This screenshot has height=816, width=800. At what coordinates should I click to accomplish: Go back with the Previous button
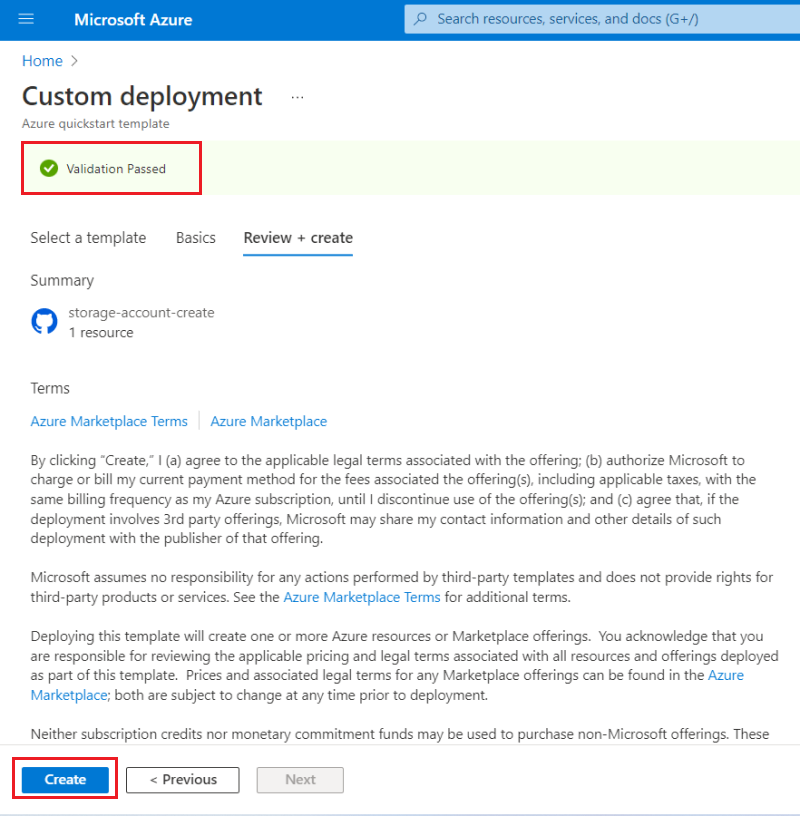click(x=183, y=779)
